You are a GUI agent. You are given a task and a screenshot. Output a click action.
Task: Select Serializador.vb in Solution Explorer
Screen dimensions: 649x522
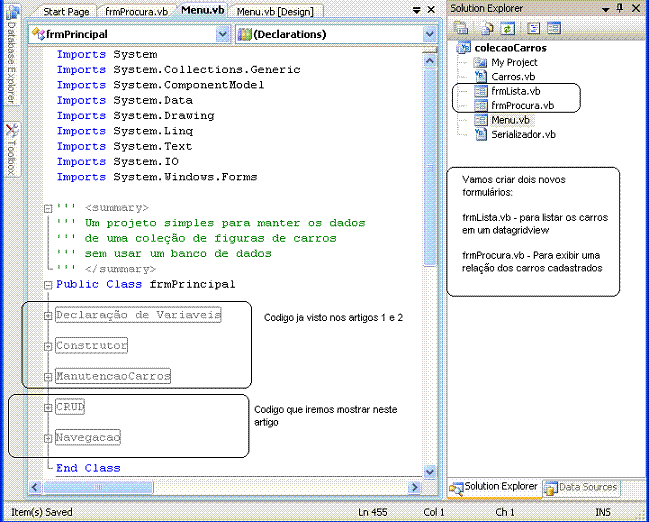pos(523,135)
